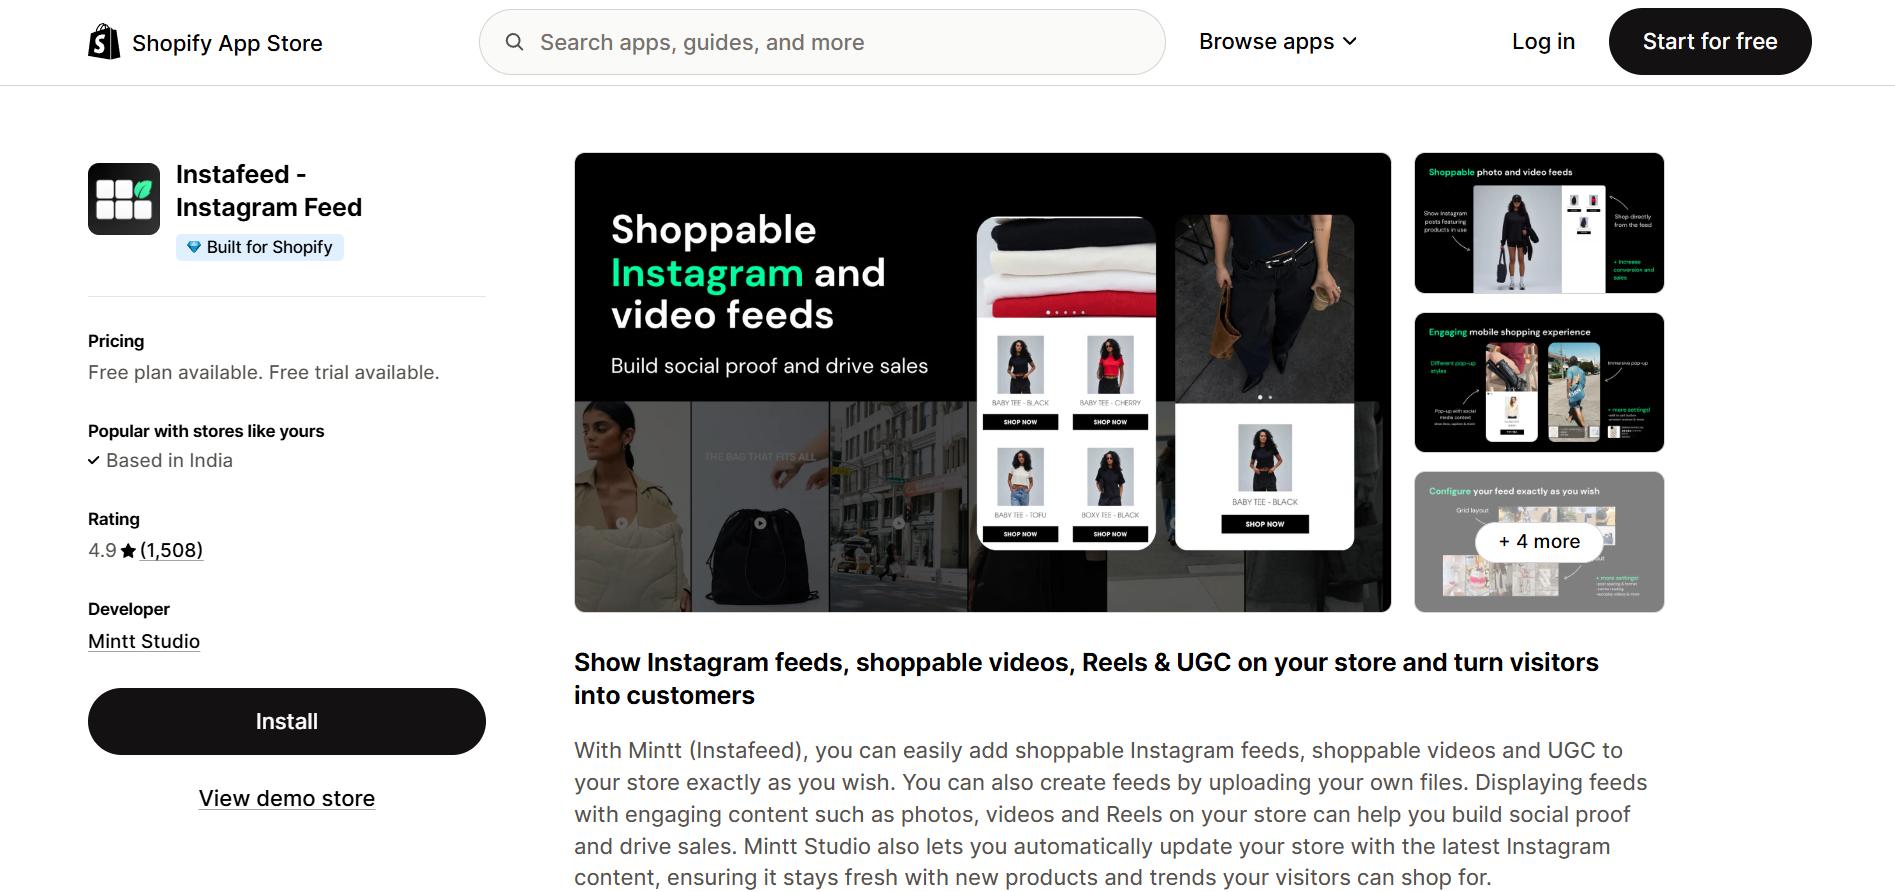Click the Shopify bag logo icon
Image resolution: width=1895 pixels, height=892 pixels.
coord(104,42)
